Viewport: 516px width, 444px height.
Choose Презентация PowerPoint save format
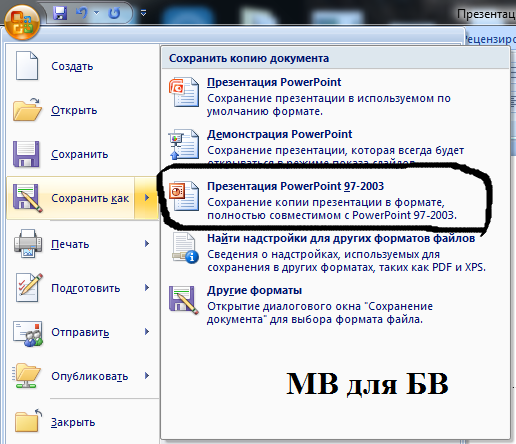pyautogui.click(x=274, y=82)
